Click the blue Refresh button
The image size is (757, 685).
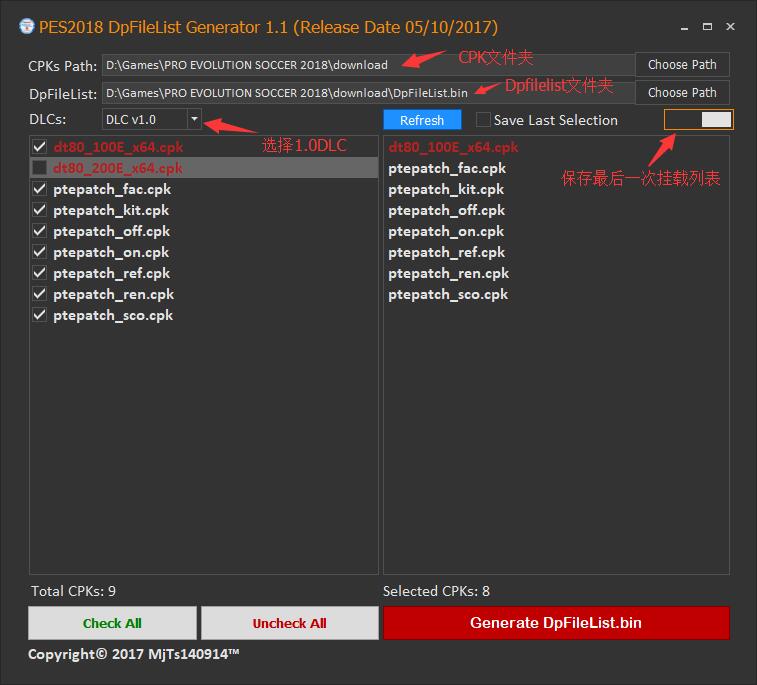[422, 120]
